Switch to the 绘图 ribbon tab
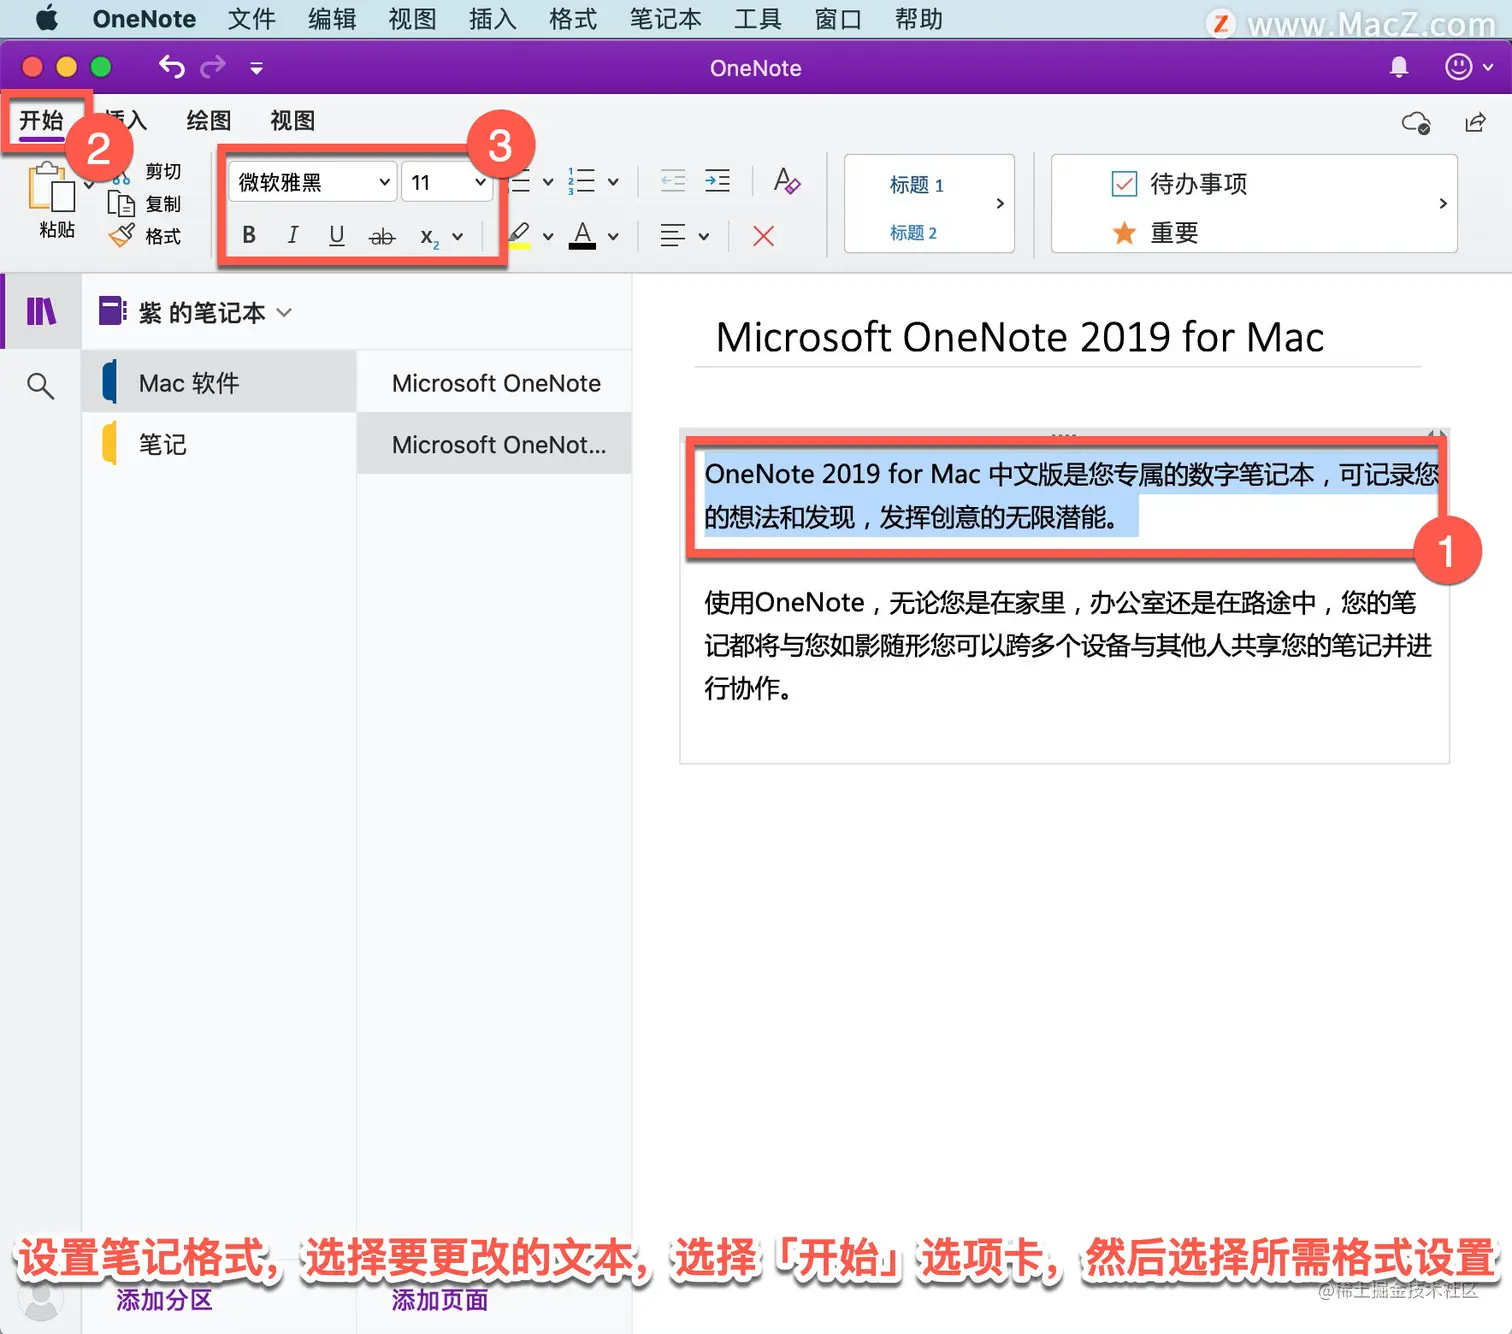The image size is (1512, 1334). click(x=209, y=121)
